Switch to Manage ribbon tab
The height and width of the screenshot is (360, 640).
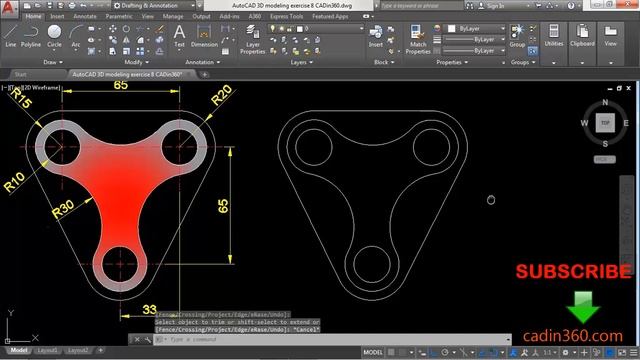[x=173, y=16]
